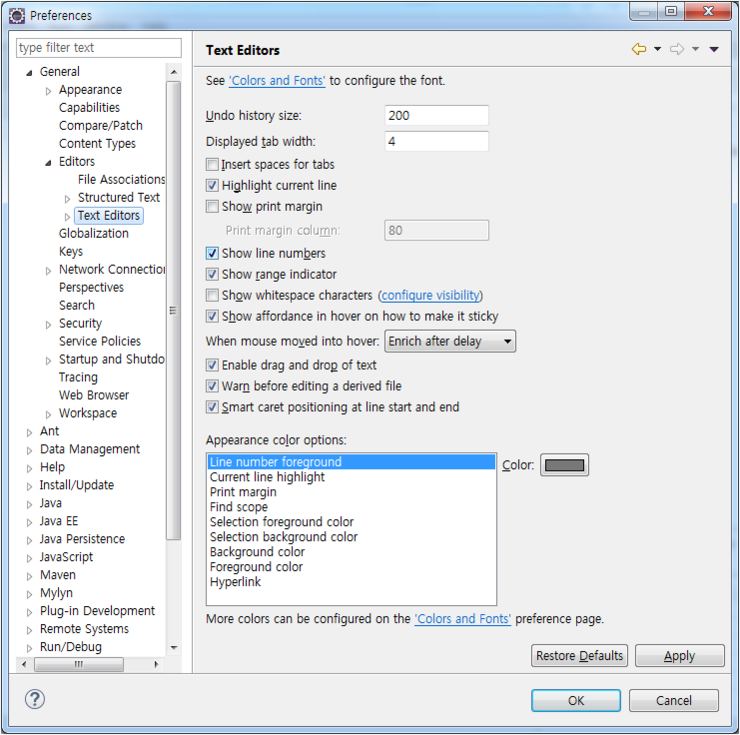Select Current line highlight color option
The image size is (740, 735).
[x=352, y=477]
